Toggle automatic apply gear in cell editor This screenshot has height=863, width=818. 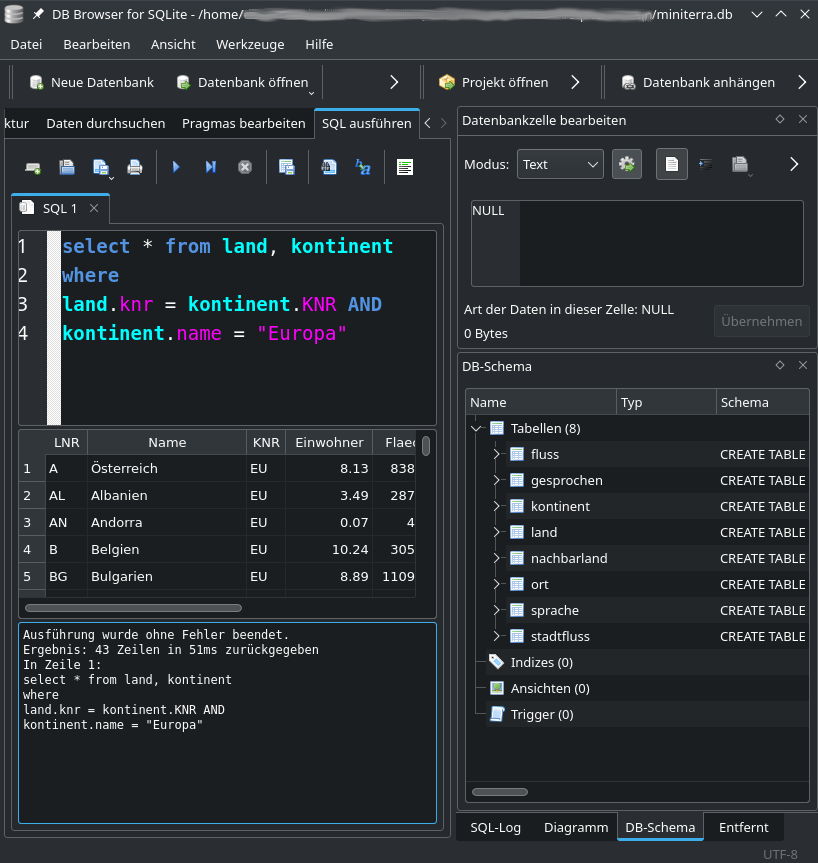pyautogui.click(x=627, y=164)
